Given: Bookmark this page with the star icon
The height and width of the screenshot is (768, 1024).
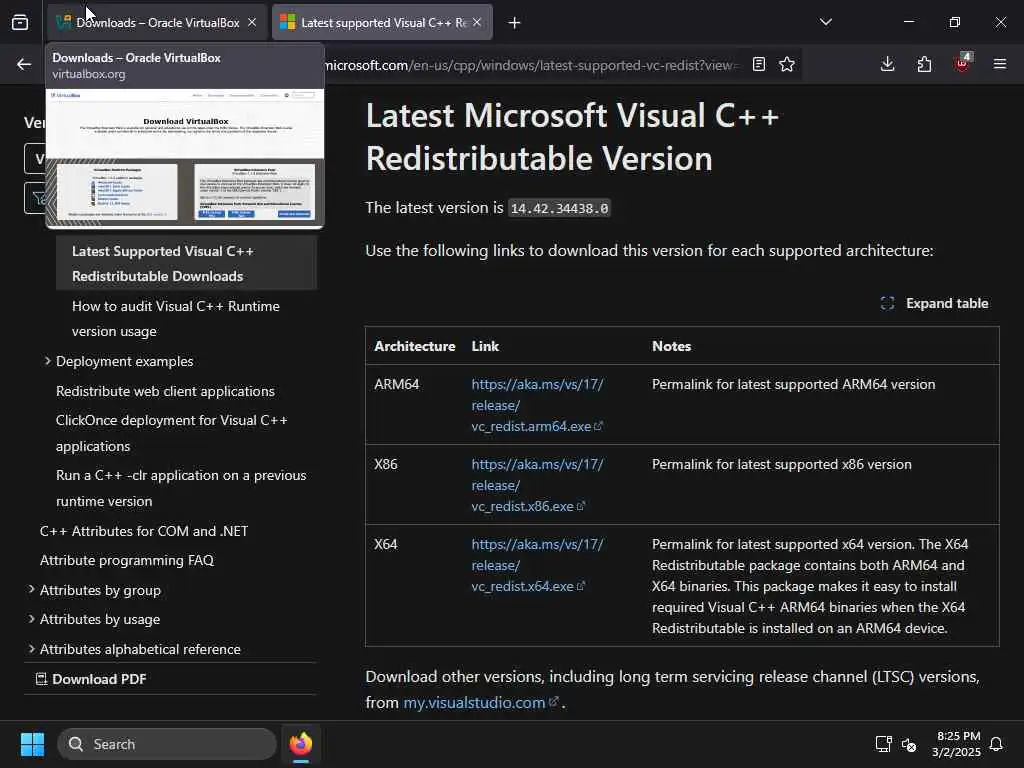Looking at the screenshot, I should [787, 64].
